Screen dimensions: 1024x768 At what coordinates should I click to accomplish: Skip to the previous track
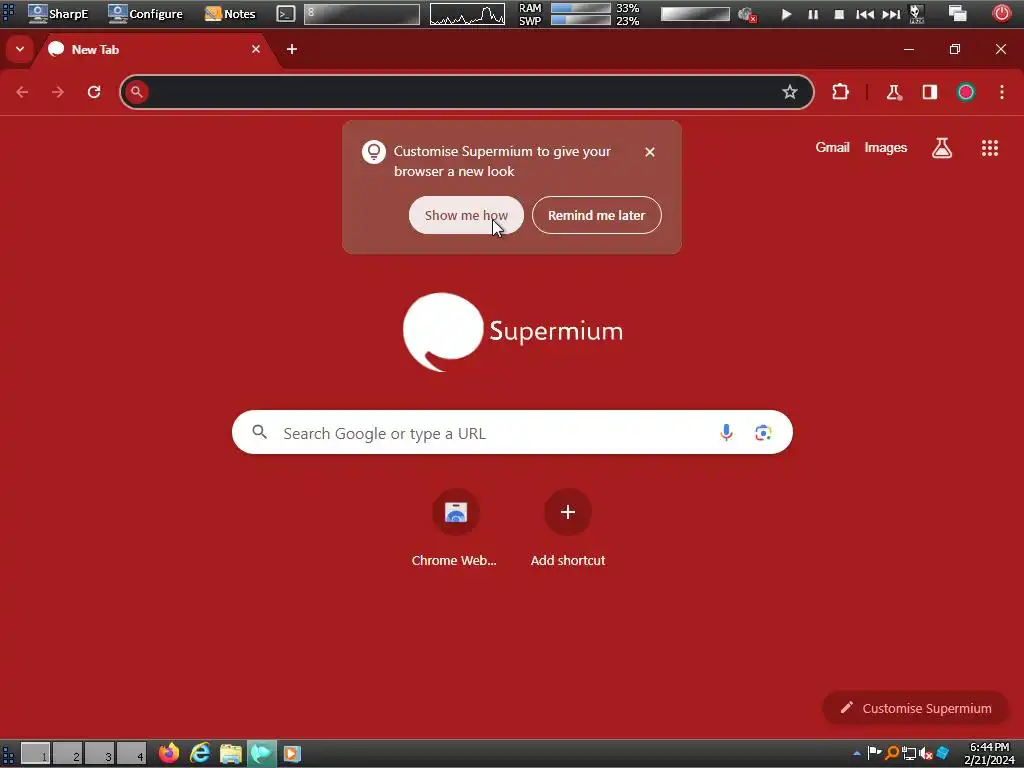[865, 14]
